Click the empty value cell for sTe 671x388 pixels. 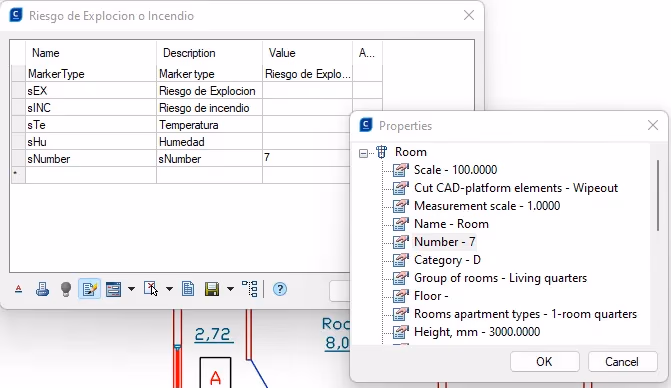pos(306,125)
